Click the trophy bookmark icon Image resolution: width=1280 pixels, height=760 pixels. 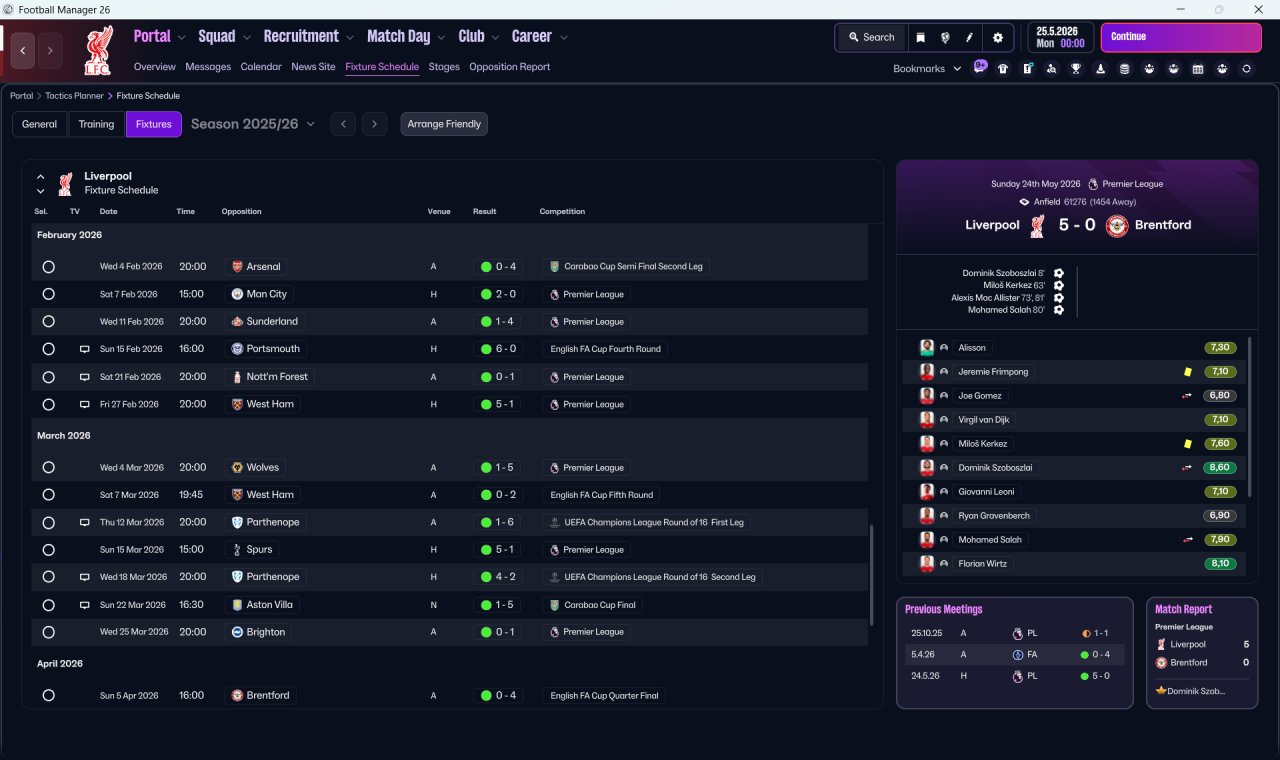pos(1076,69)
